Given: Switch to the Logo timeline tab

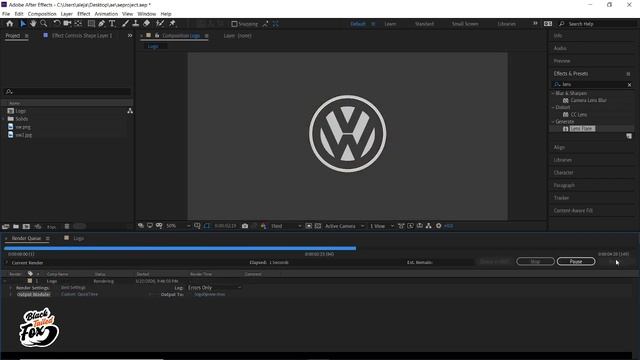Looking at the screenshot, I should coord(78,238).
